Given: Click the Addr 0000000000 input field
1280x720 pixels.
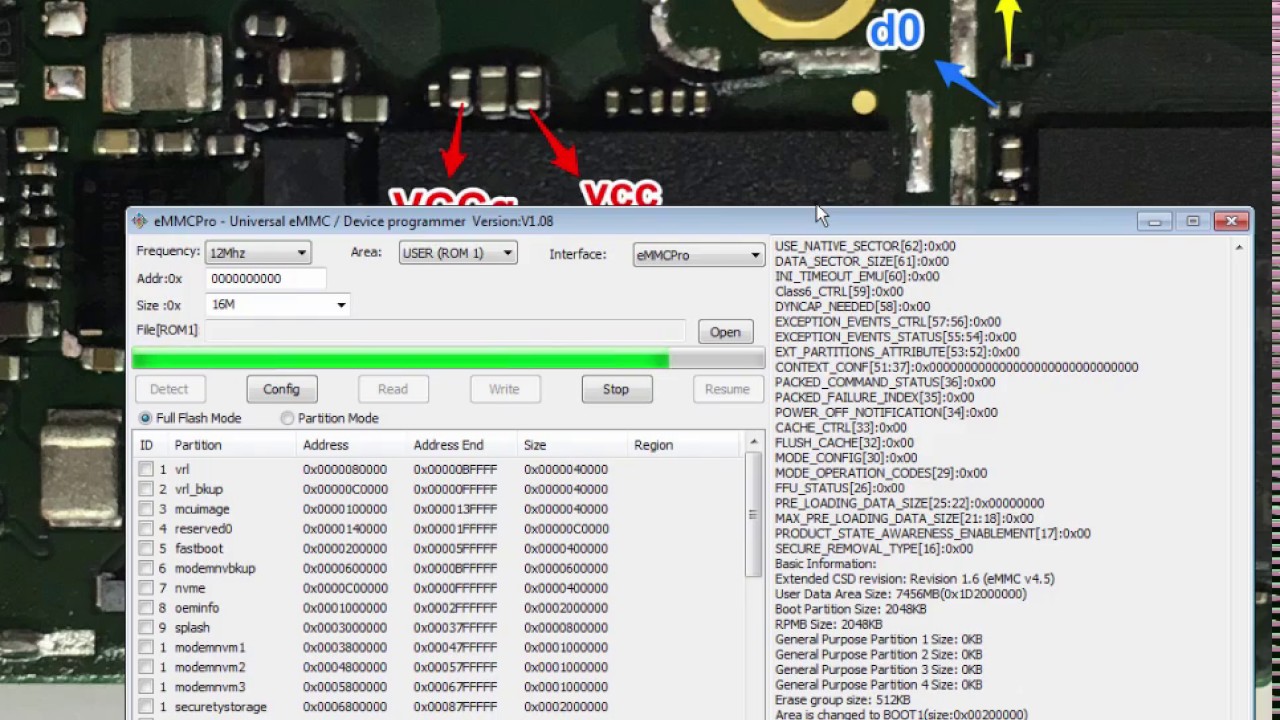Looking at the screenshot, I should point(265,279).
